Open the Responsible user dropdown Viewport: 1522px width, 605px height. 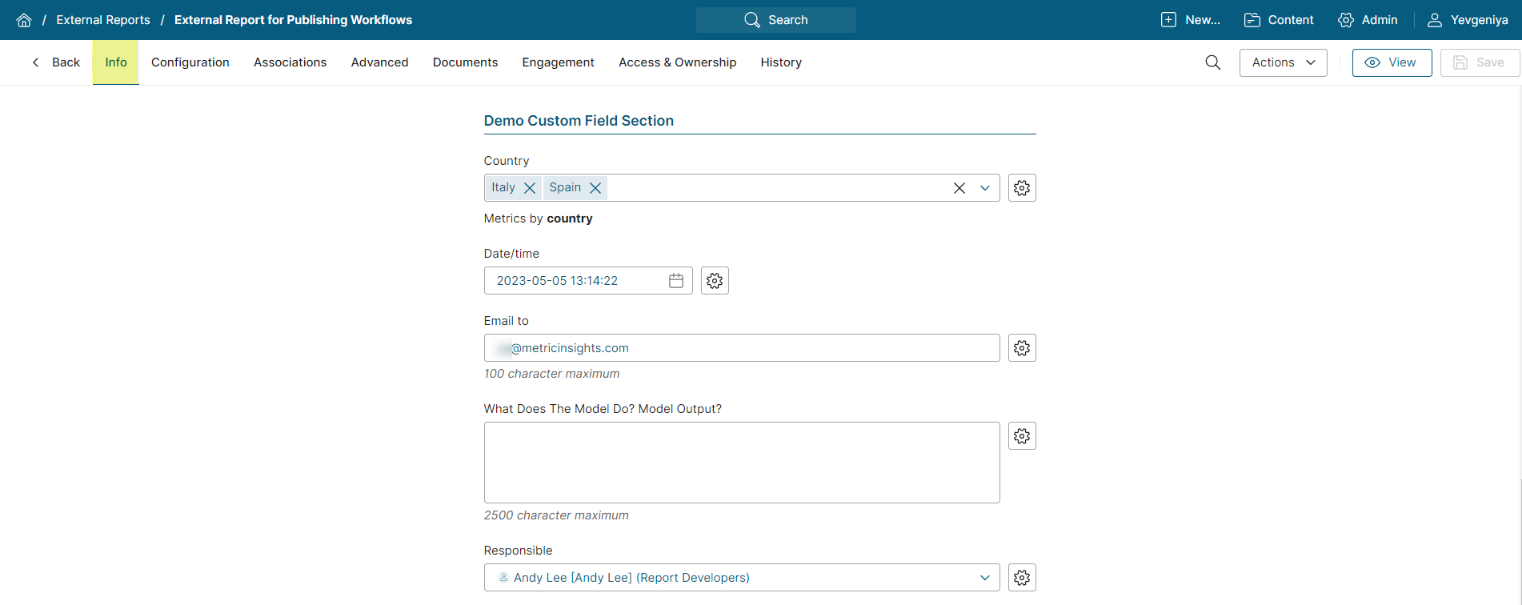click(985, 578)
